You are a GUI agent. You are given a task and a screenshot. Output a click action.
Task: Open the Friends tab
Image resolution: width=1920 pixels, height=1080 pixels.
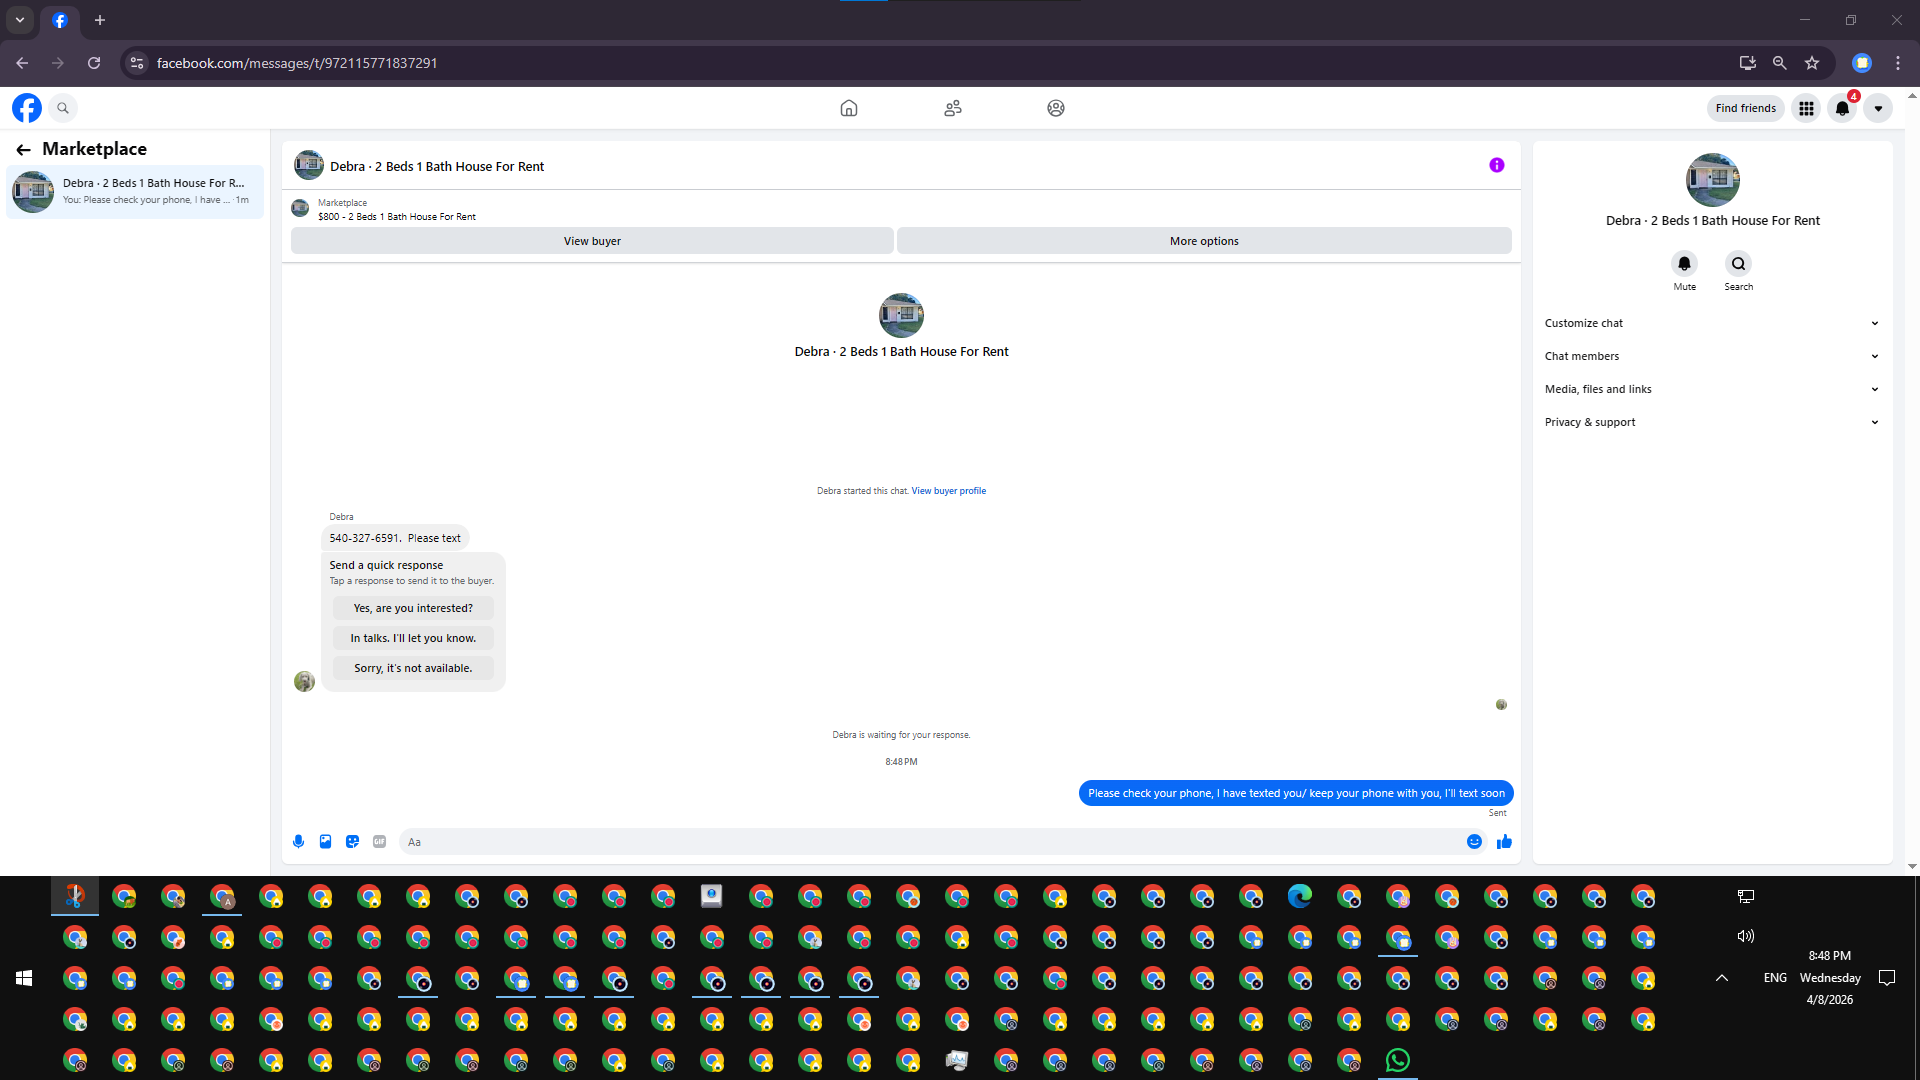click(x=953, y=108)
